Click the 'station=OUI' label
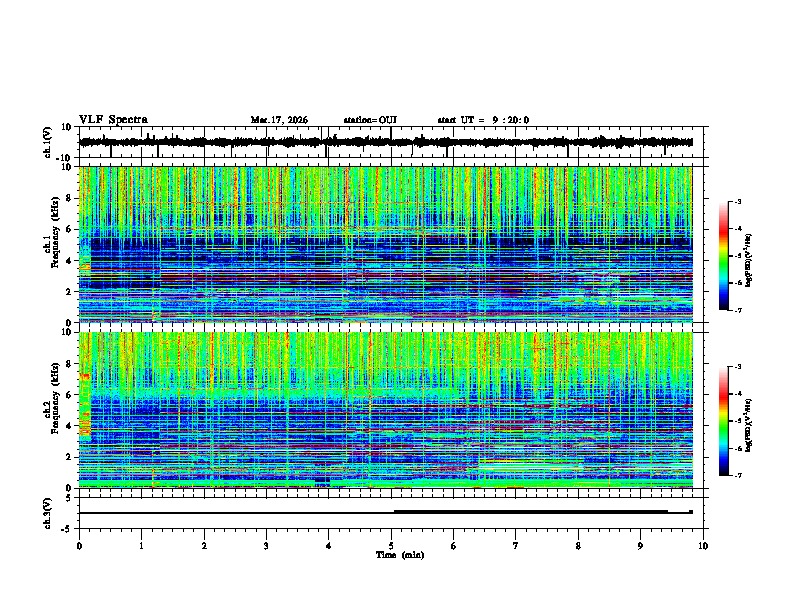This screenshot has height=612, width=792. click(370, 120)
